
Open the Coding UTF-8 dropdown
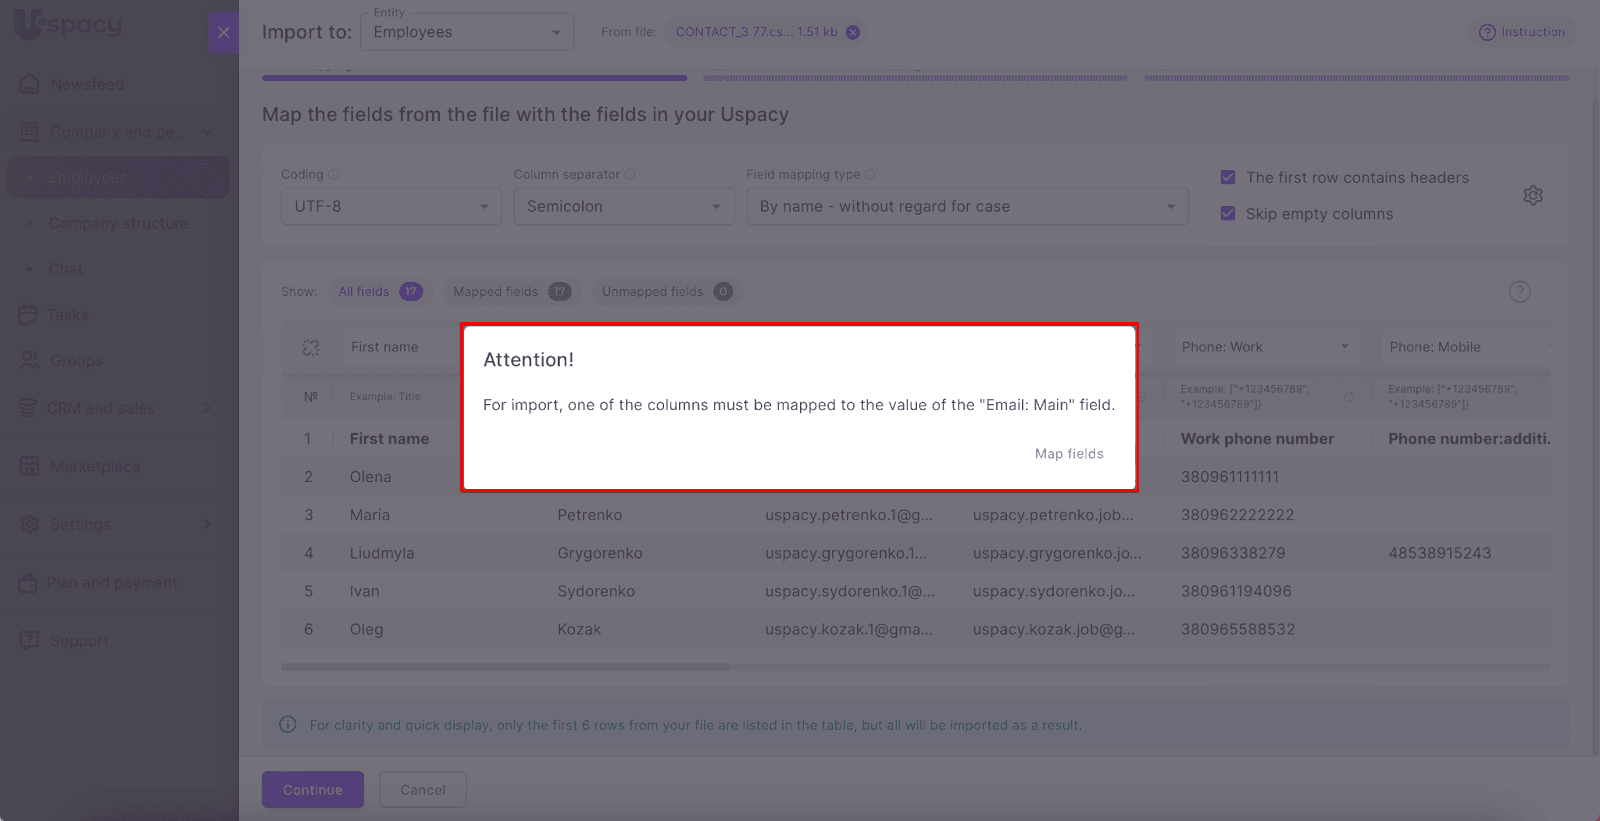[x=391, y=206]
